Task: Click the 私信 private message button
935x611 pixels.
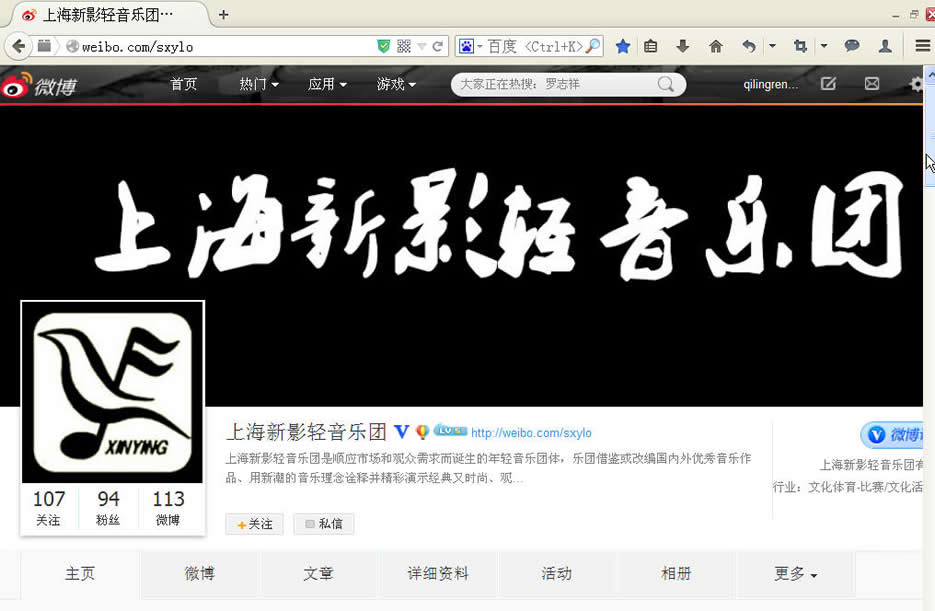Action: (324, 524)
